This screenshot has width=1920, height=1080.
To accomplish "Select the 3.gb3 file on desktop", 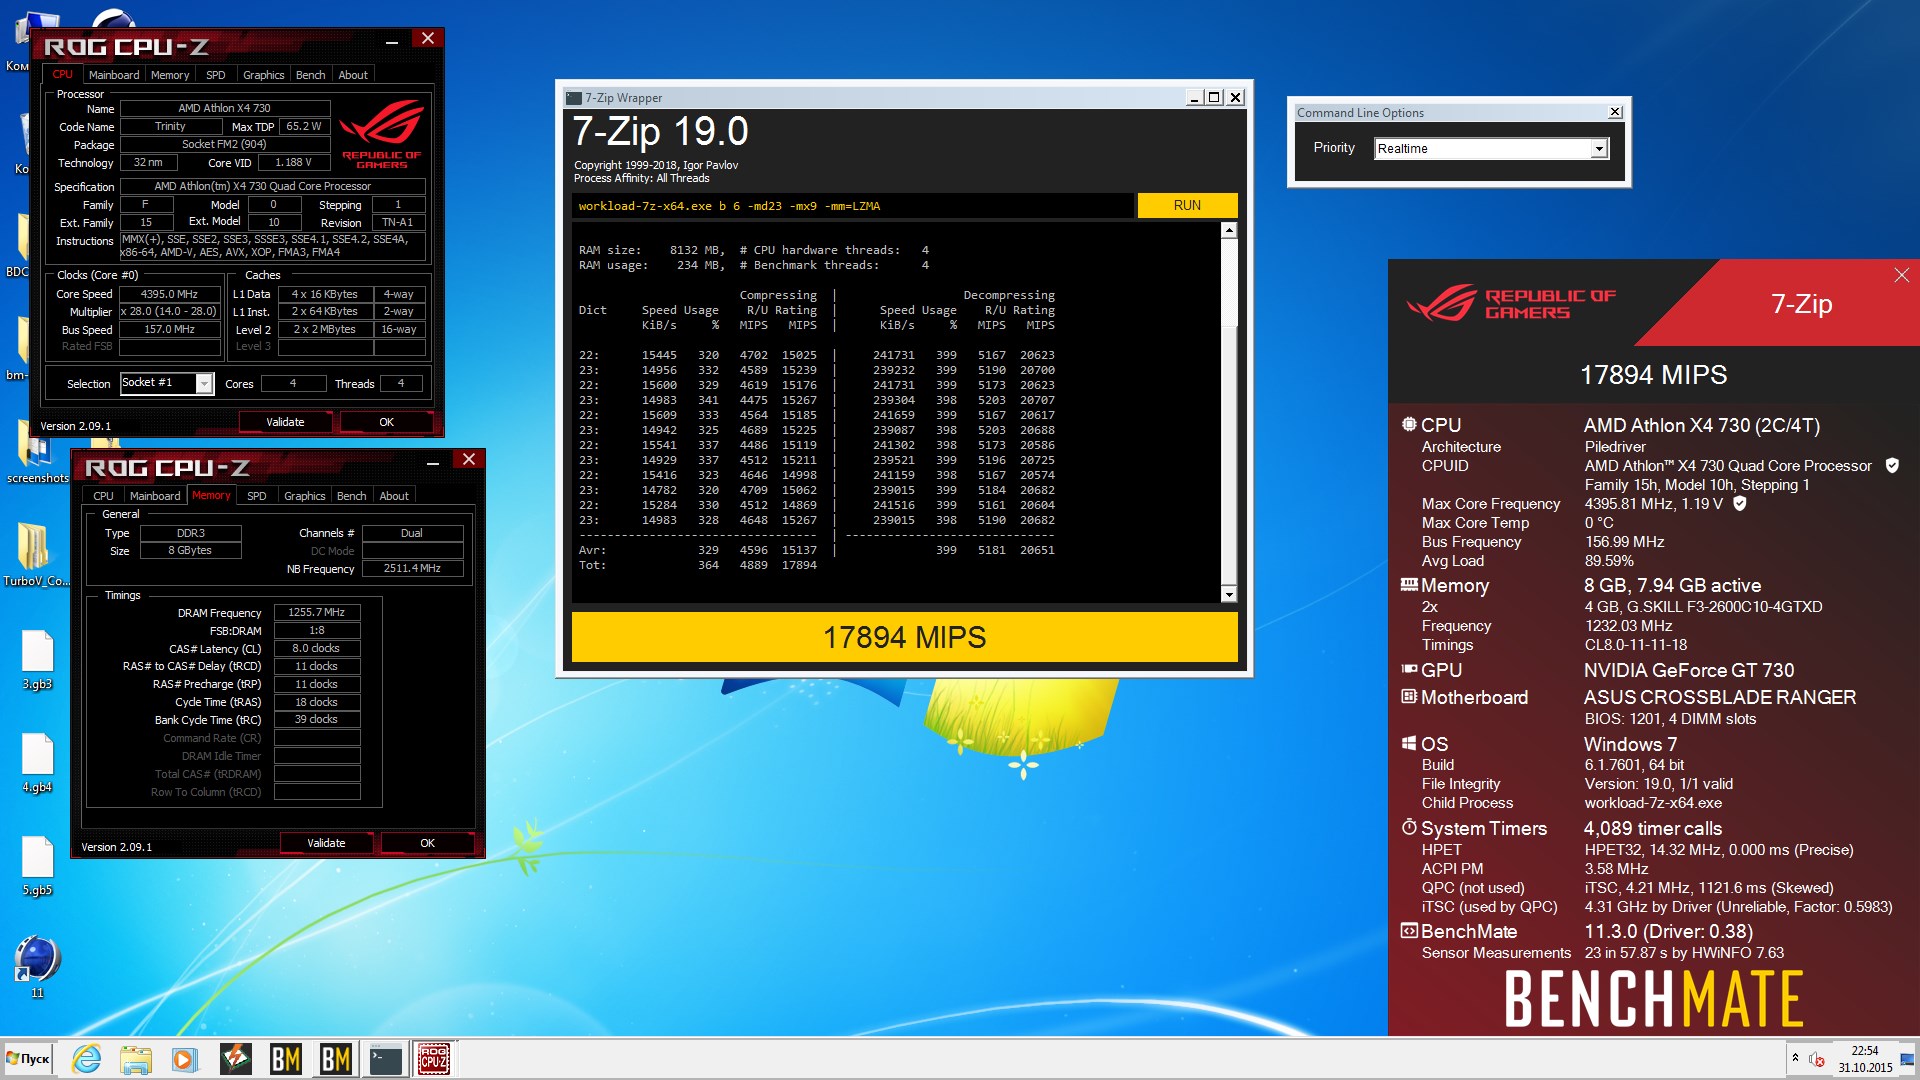I will [x=37, y=660].
